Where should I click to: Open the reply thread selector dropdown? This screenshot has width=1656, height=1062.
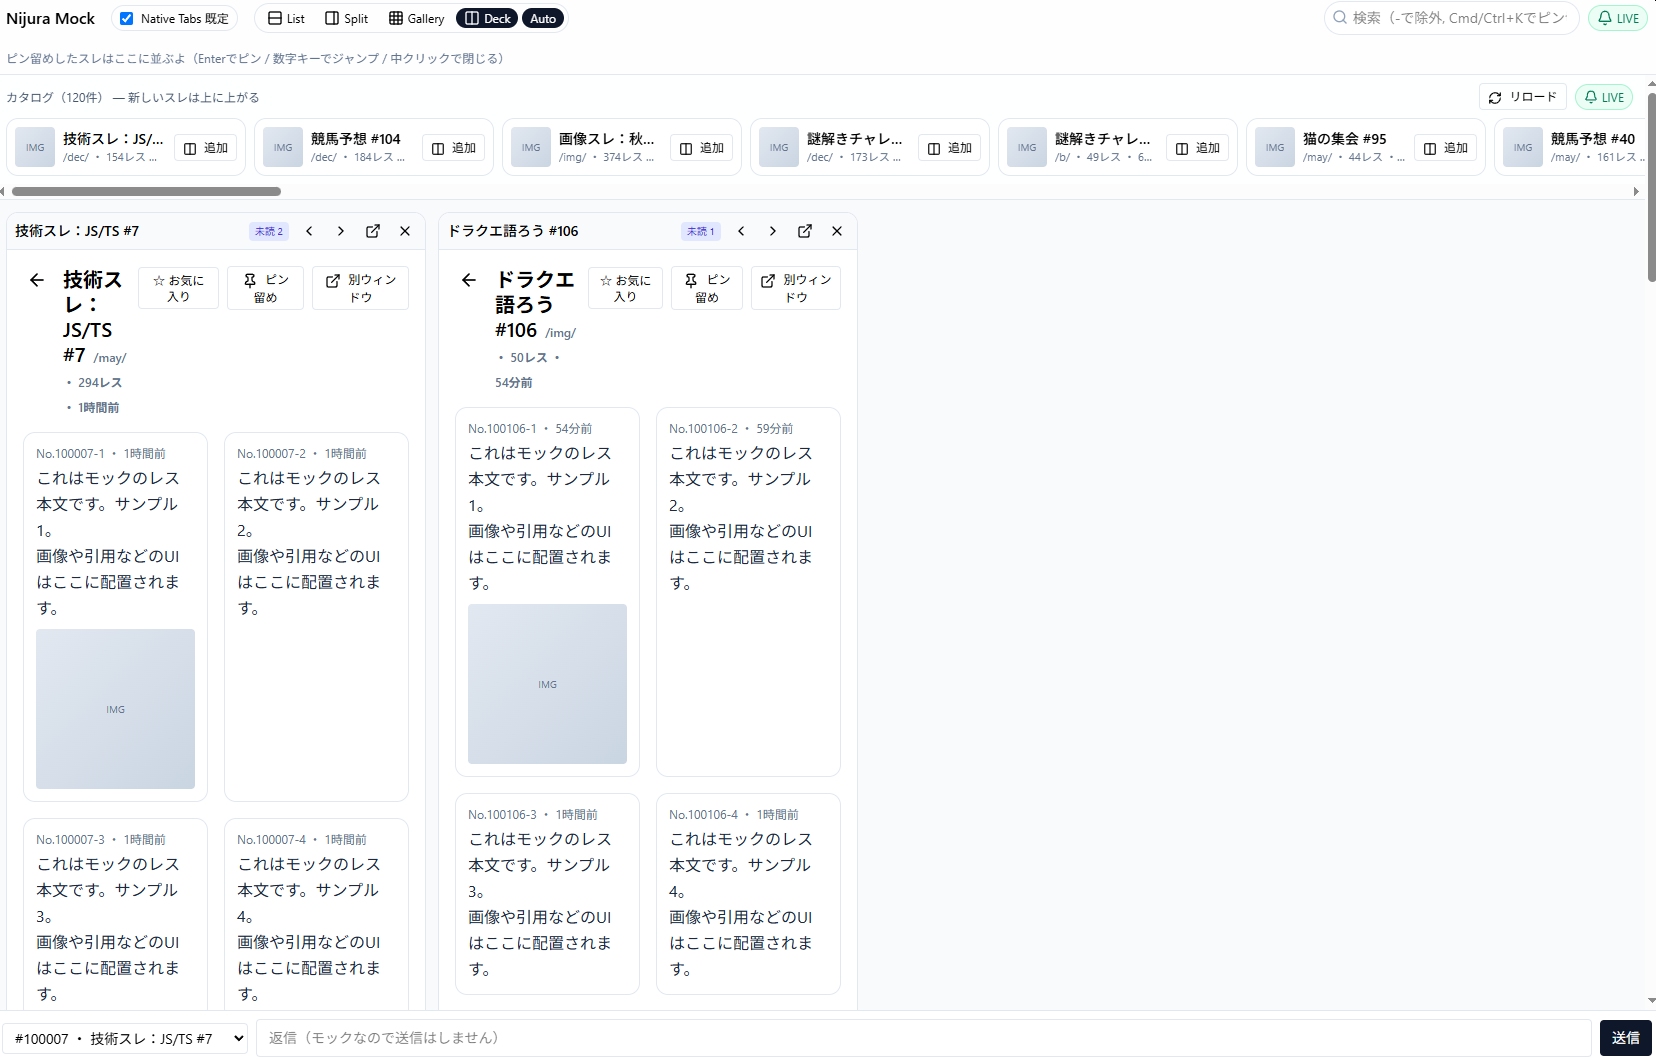coord(126,1038)
